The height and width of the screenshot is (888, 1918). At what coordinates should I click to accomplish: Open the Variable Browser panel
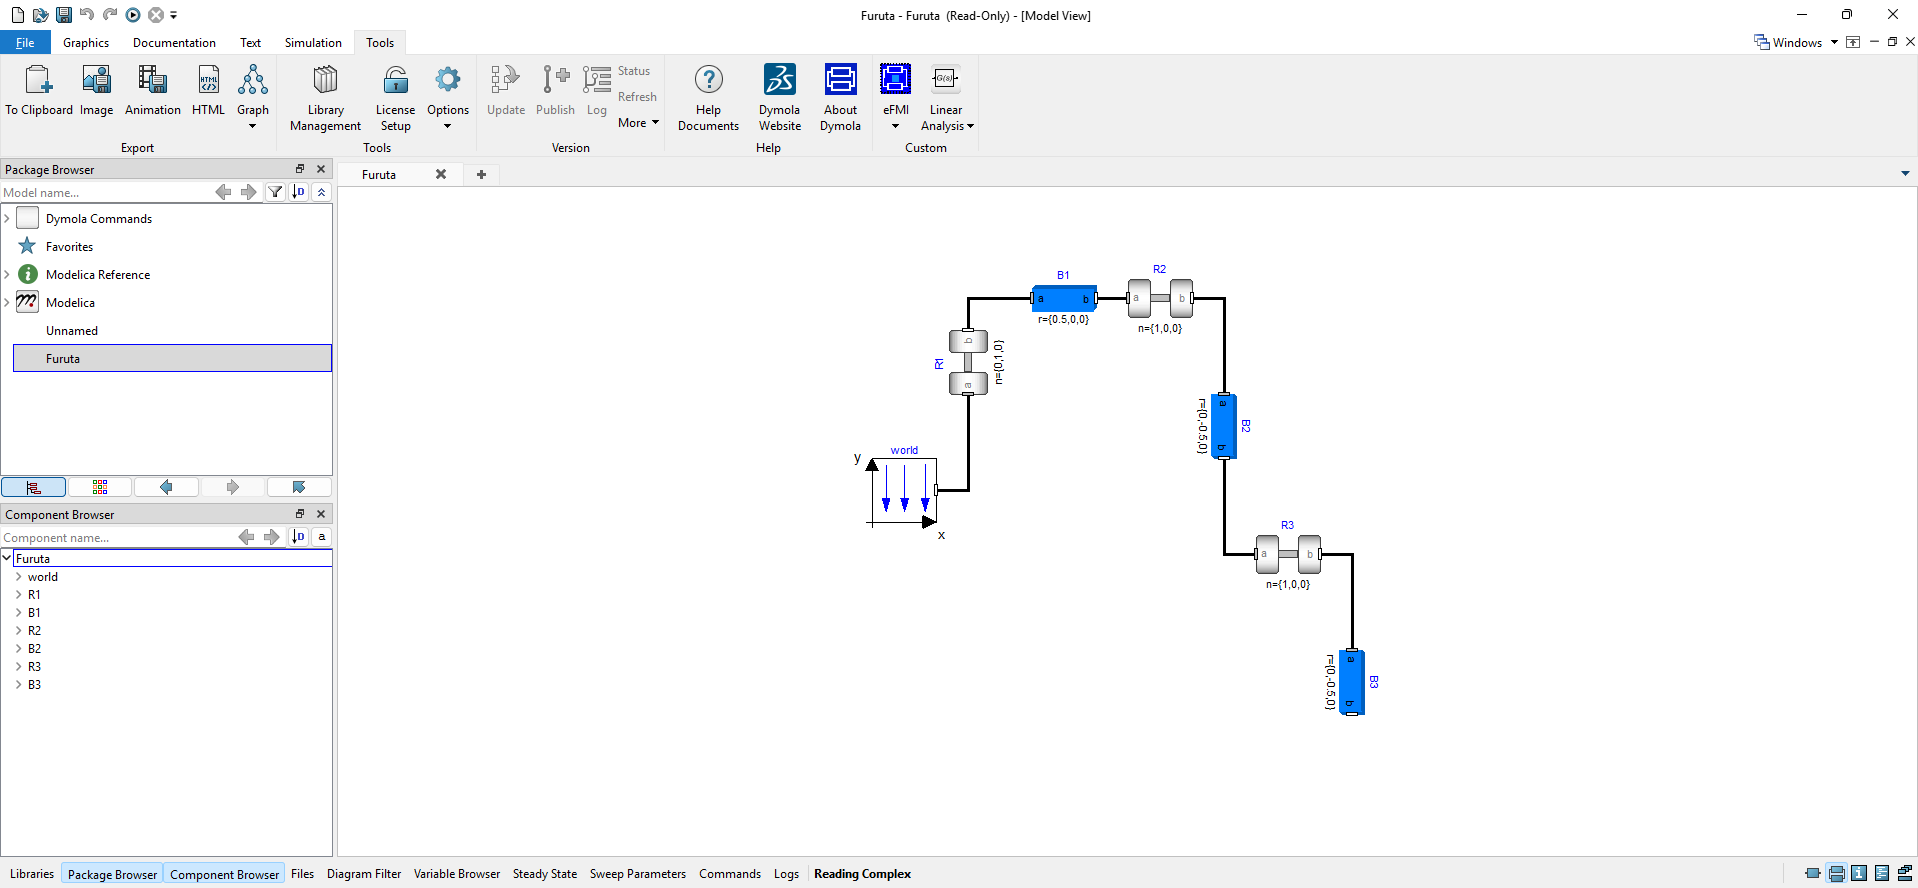point(456,874)
